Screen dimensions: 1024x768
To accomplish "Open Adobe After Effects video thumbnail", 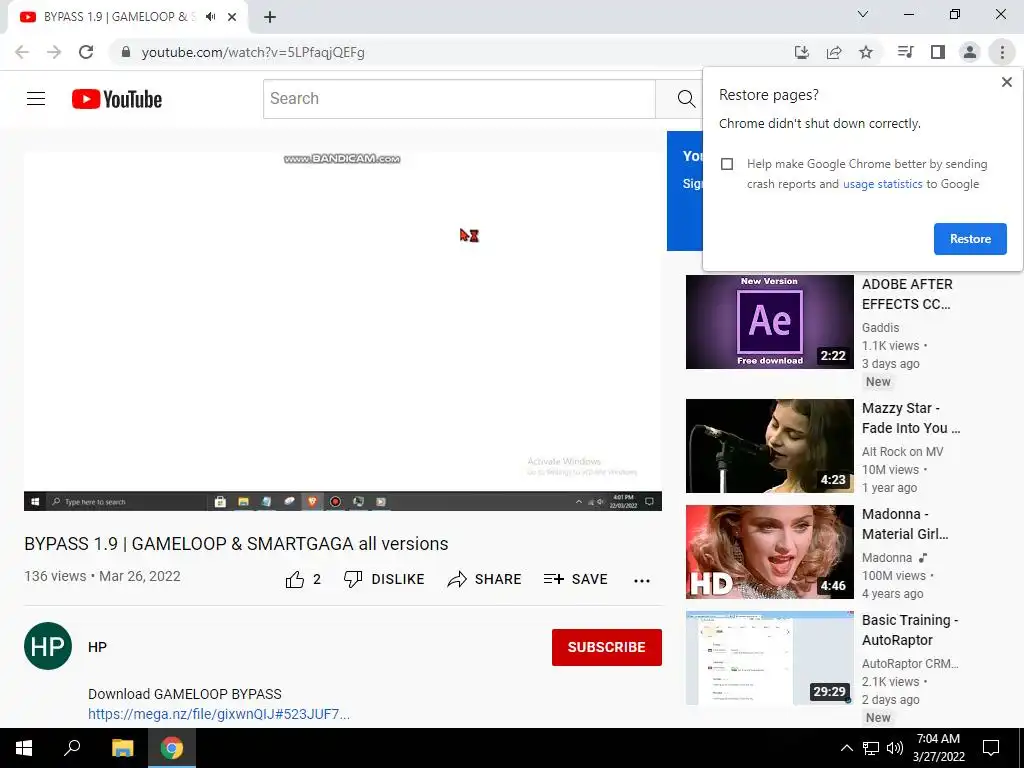I will 769,322.
